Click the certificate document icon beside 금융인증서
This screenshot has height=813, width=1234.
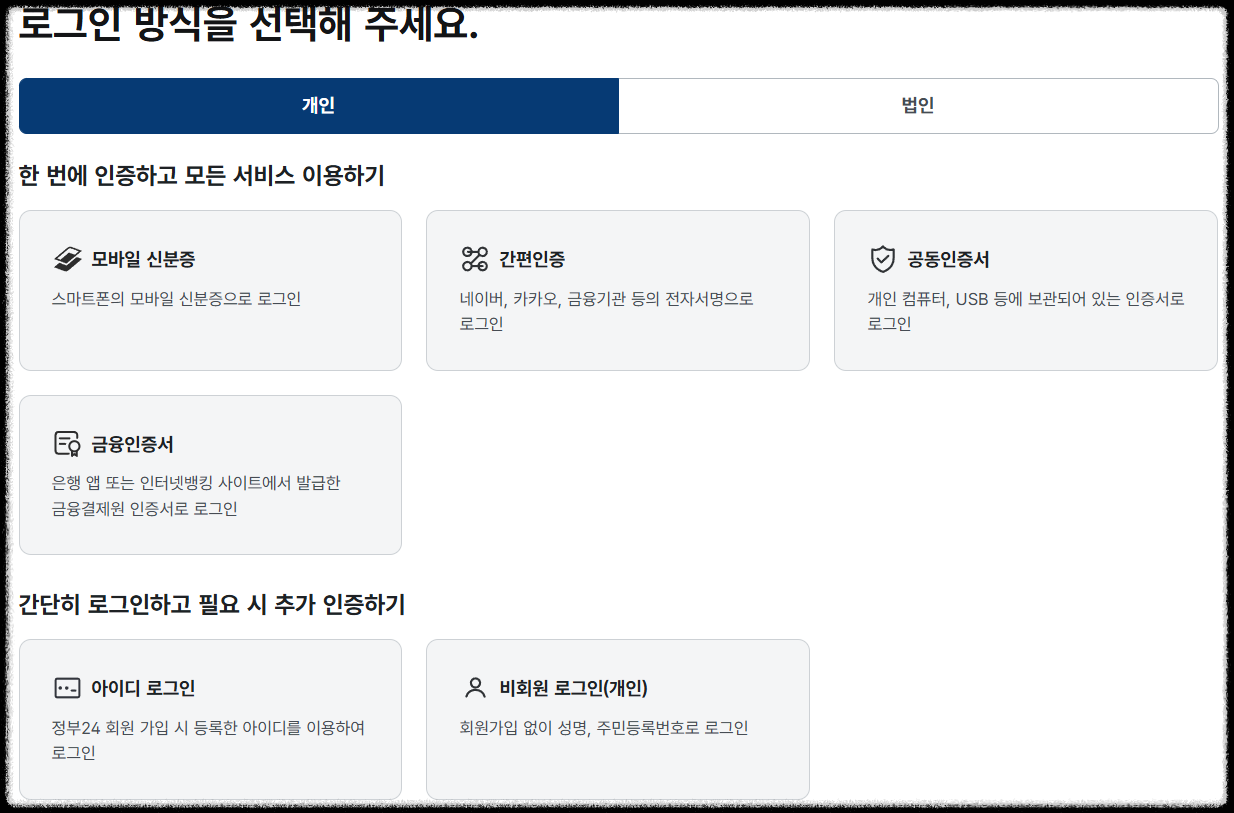click(x=68, y=443)
